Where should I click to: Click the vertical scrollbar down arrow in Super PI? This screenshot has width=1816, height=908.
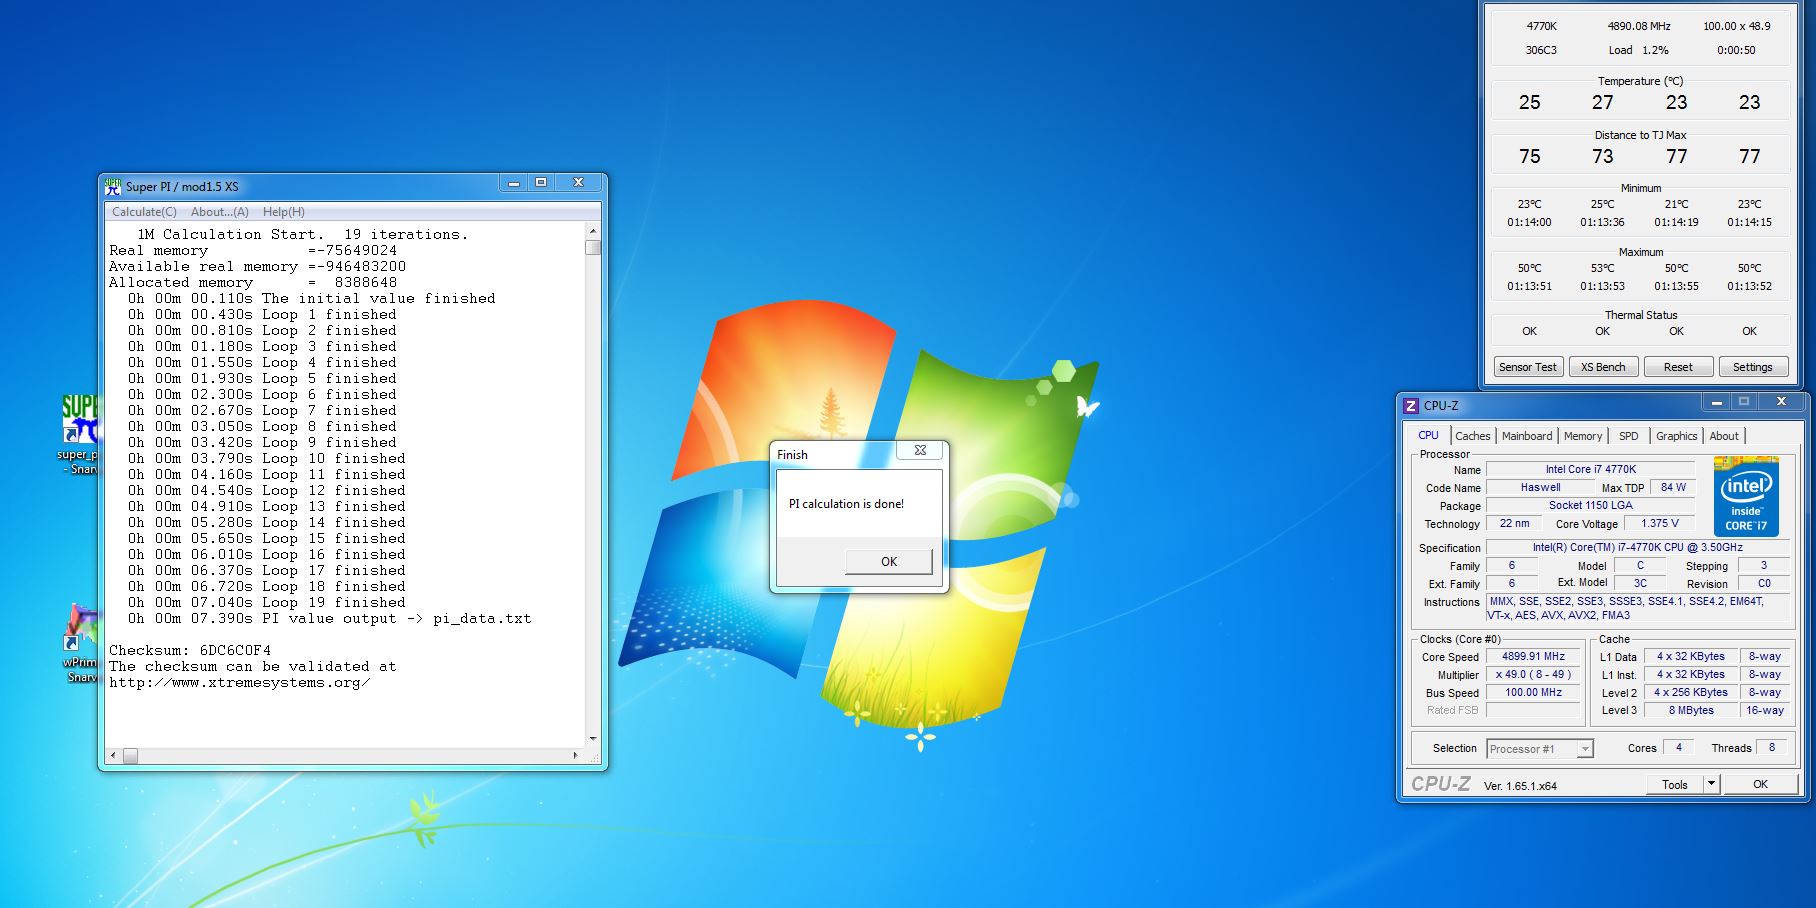tap(593, 739)
